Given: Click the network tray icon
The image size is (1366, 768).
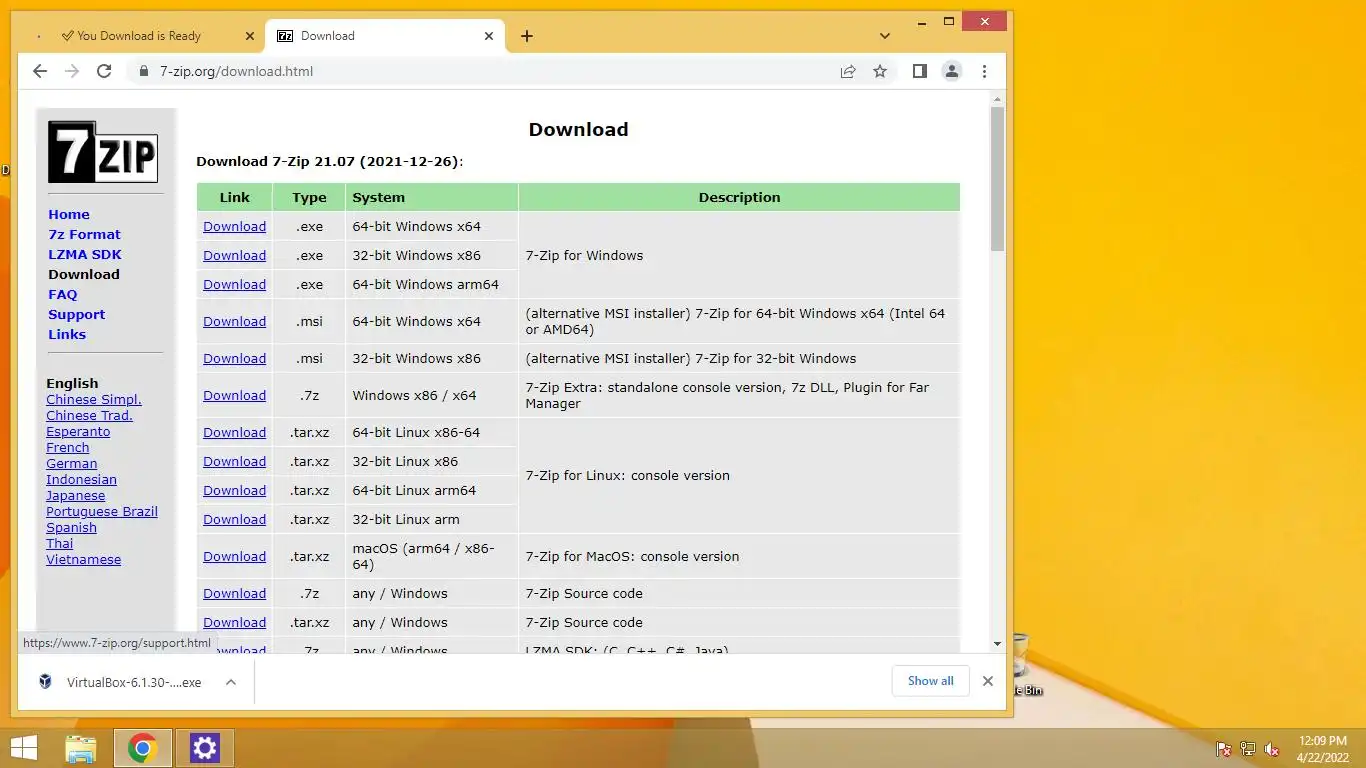Looking at the screenshot, I should coord(1248,748).
